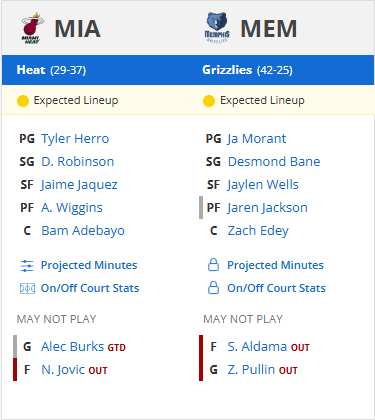Click the MIA team abbreviation header
Image resolution: width=375 pixels, height=420 pixels.
point(77,29)
